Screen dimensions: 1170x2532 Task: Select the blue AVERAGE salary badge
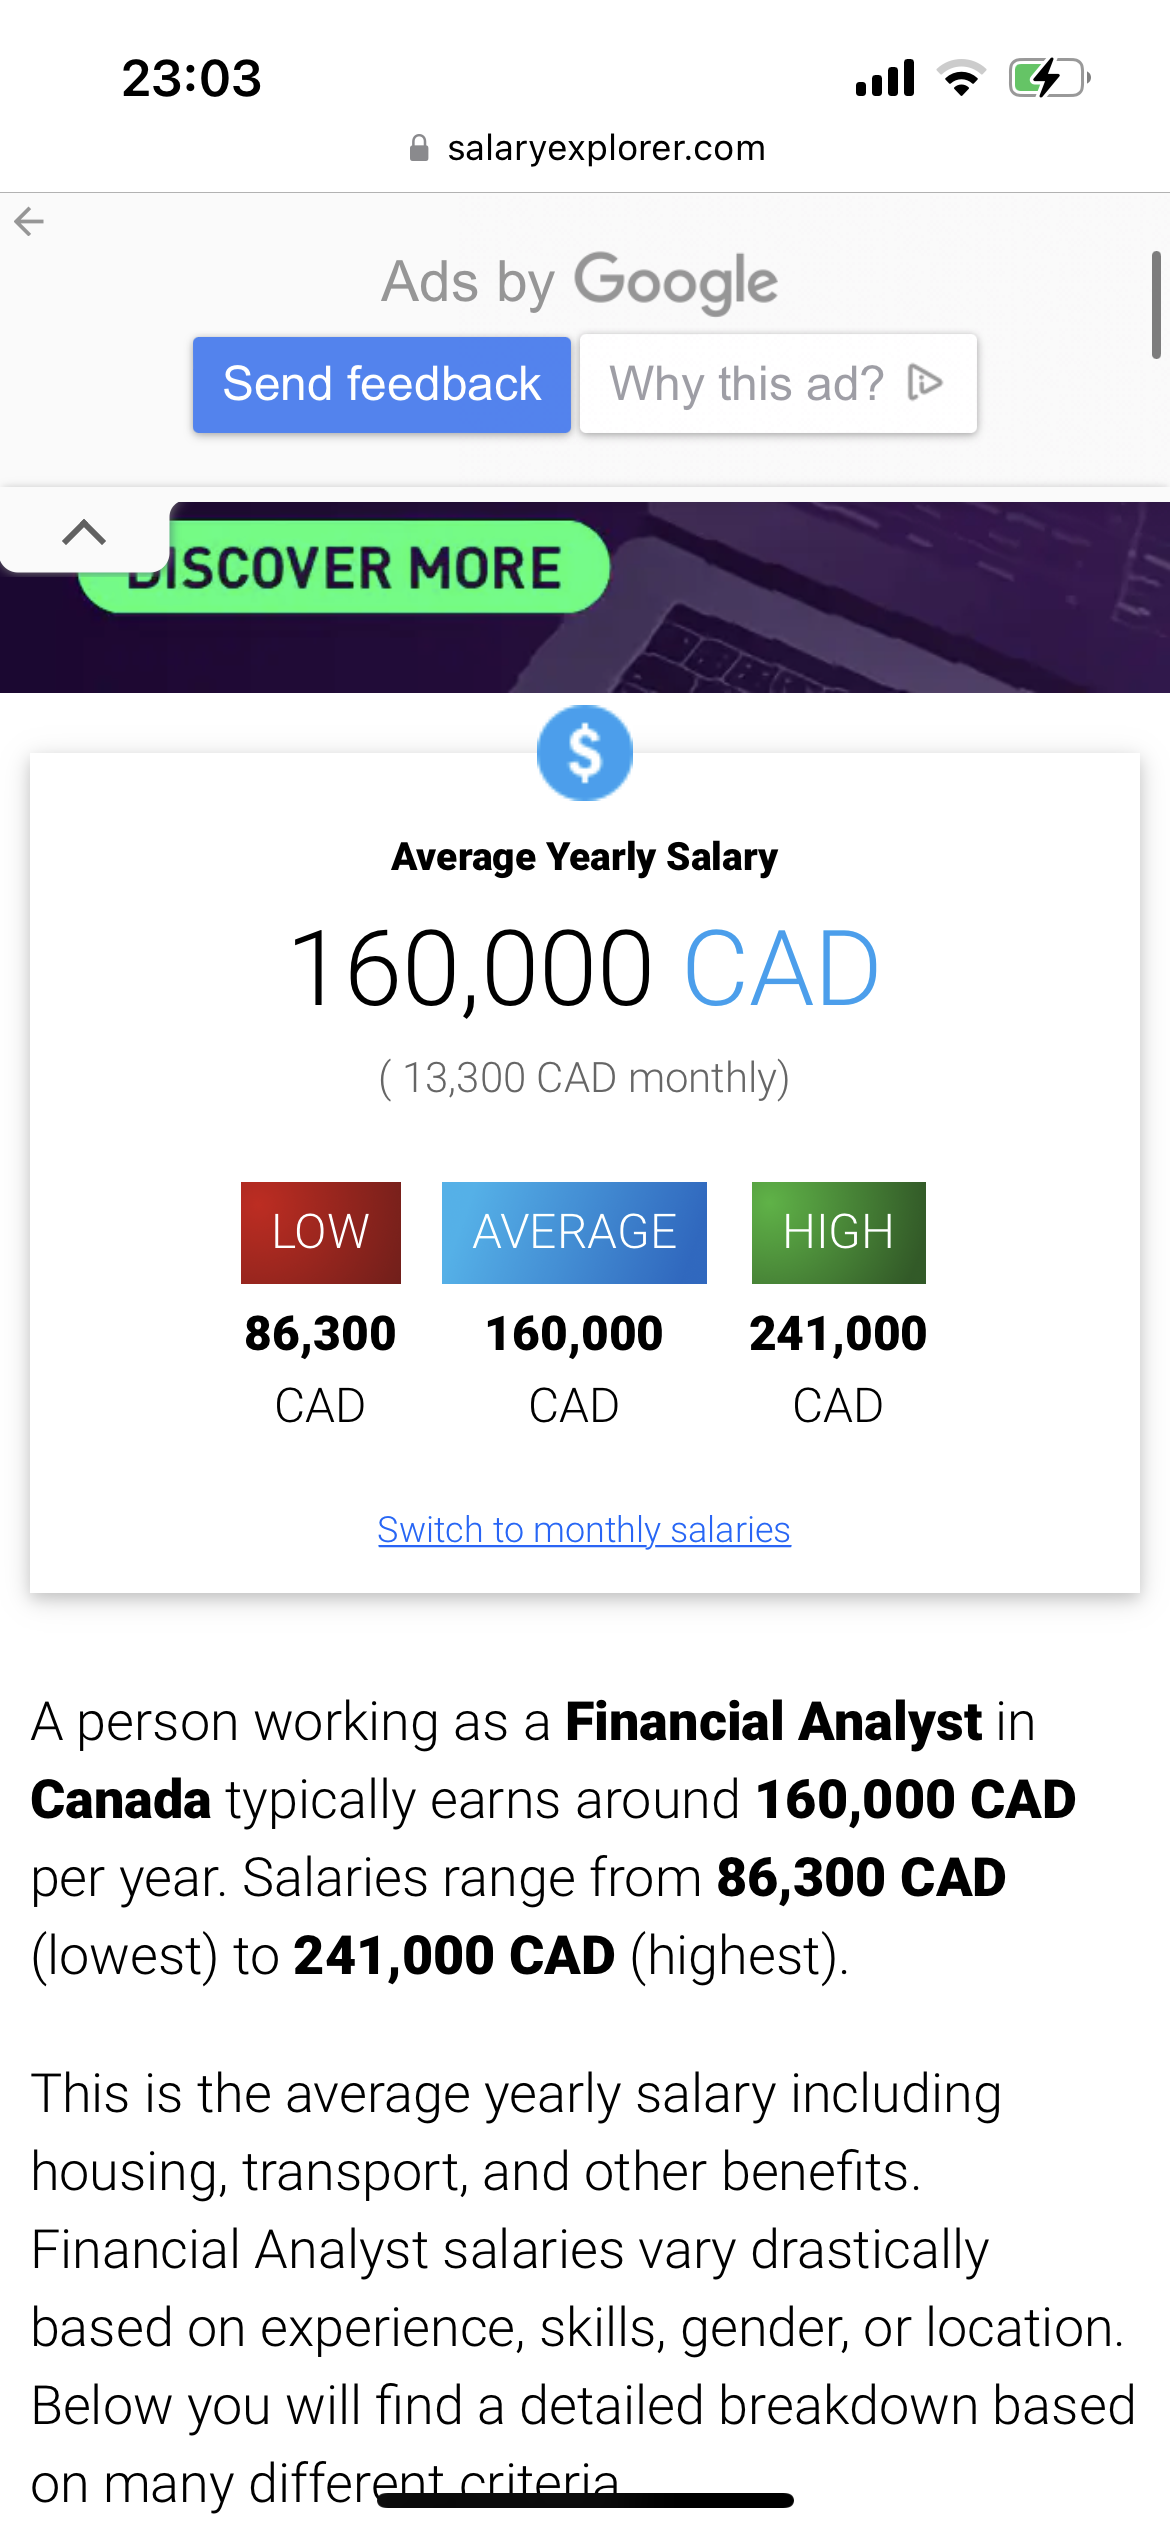point(574,1232)
